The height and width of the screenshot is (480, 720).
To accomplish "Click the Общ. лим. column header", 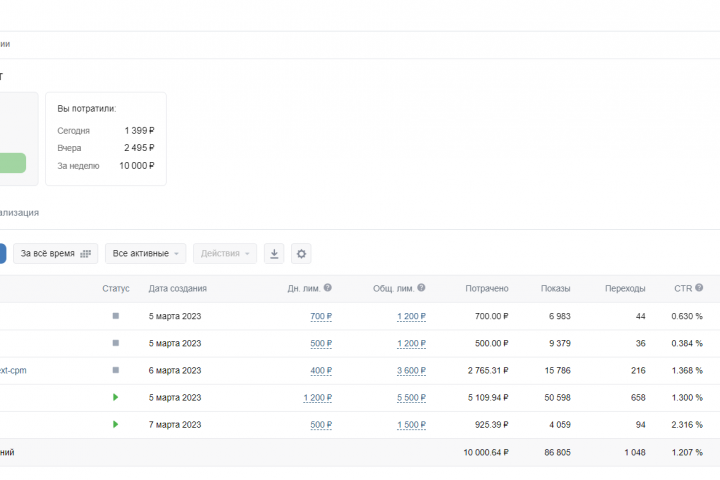I will click(x=394, y=288).
